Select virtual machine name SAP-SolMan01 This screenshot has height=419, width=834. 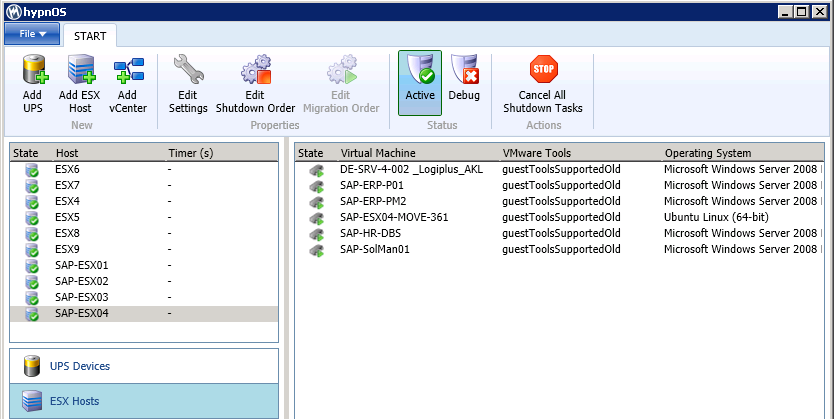(x=375, y=249)
